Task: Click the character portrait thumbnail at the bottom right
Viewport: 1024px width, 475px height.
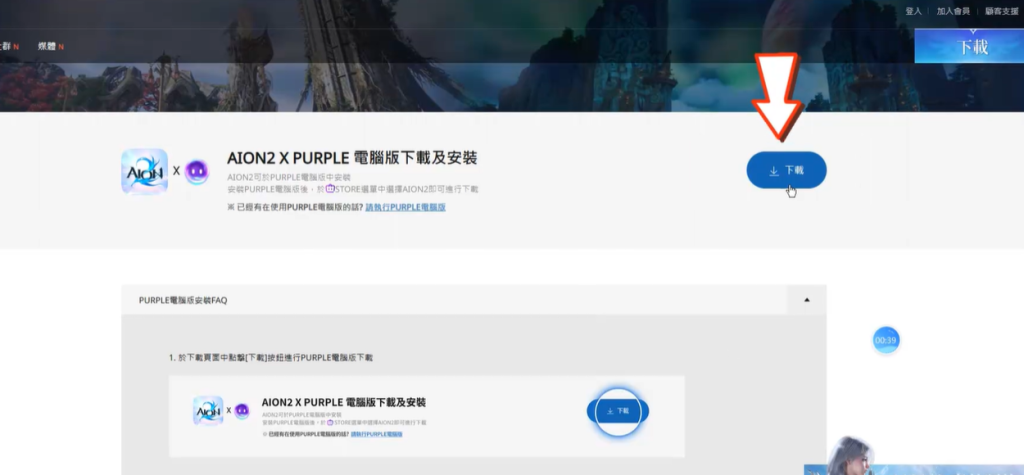Action: click(x=850, y=456)
